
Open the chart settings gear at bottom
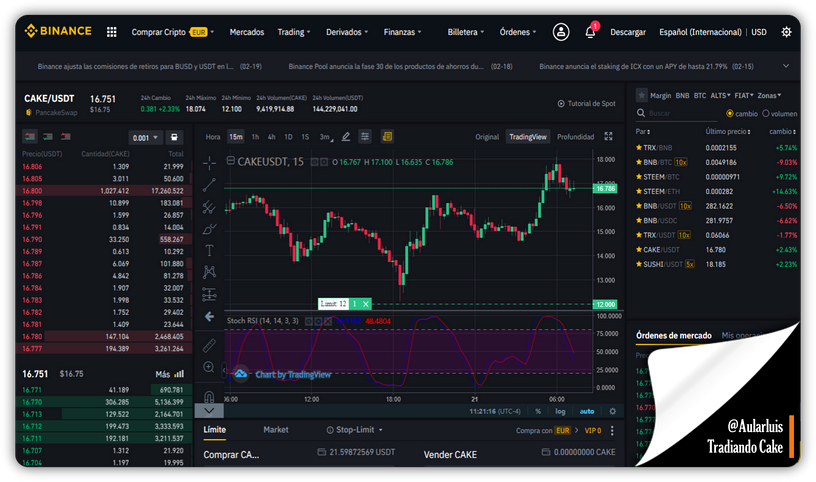coord(613,411)
